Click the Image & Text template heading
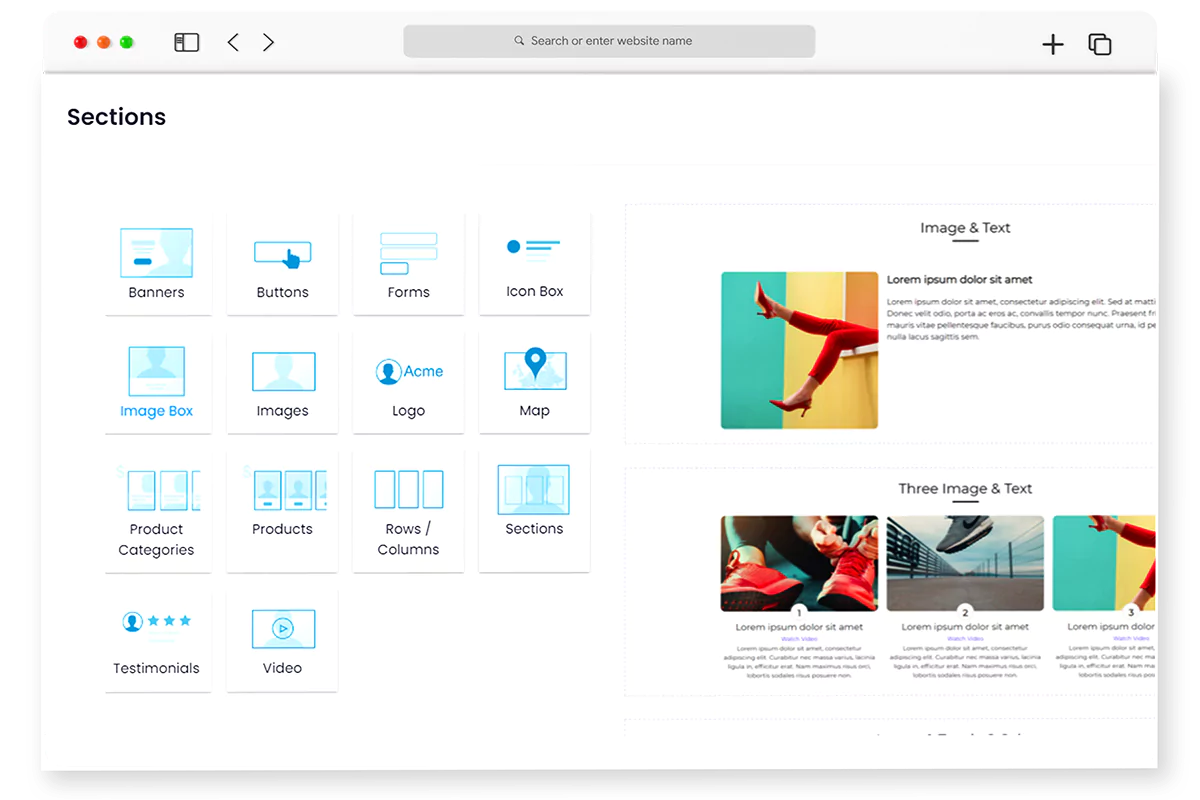 (965, 228)
